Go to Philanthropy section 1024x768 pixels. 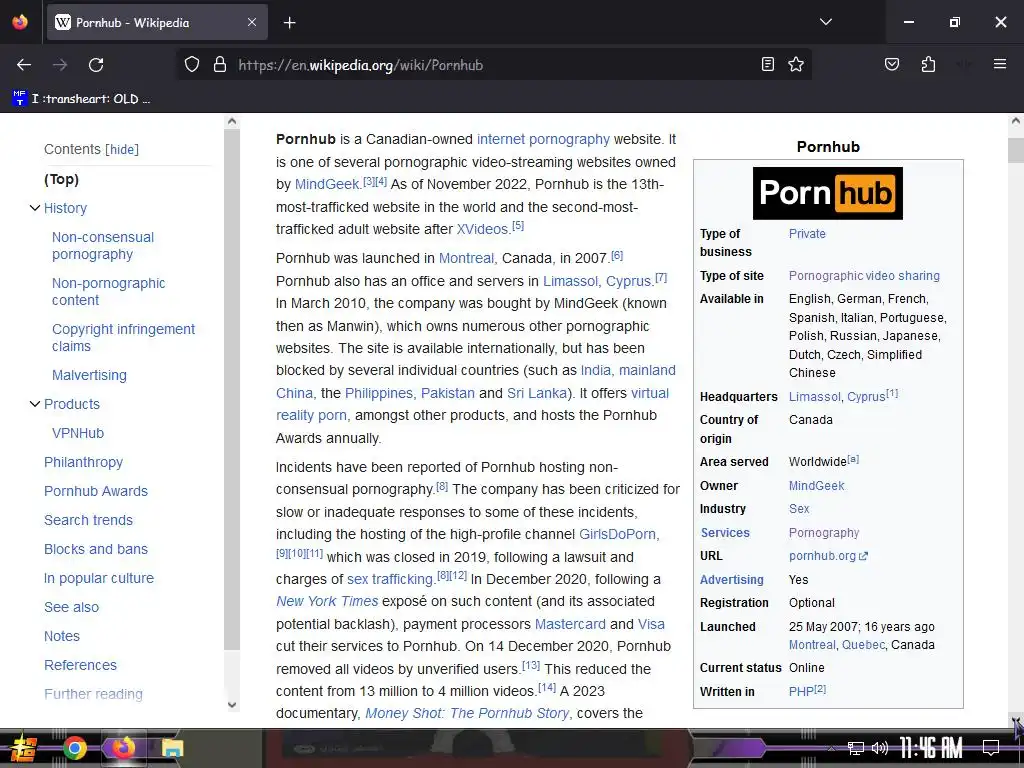84,462
